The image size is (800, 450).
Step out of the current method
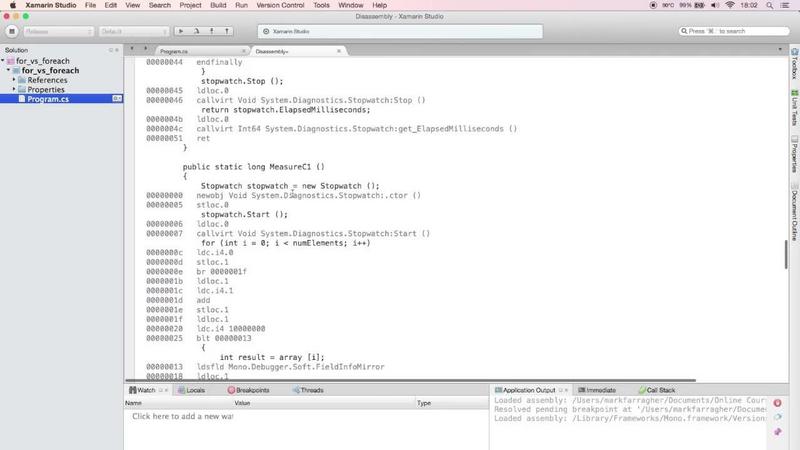pyautogui.click(x=227, y=31)
